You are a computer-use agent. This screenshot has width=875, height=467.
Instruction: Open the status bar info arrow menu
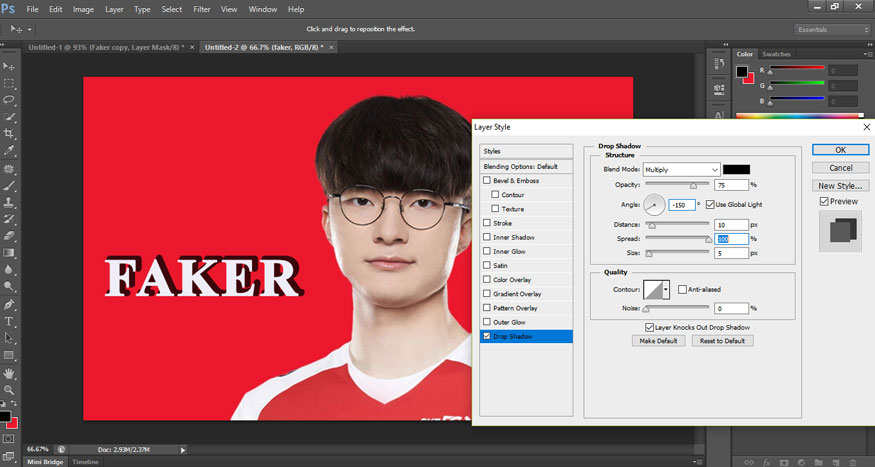[x=182, y=449]
